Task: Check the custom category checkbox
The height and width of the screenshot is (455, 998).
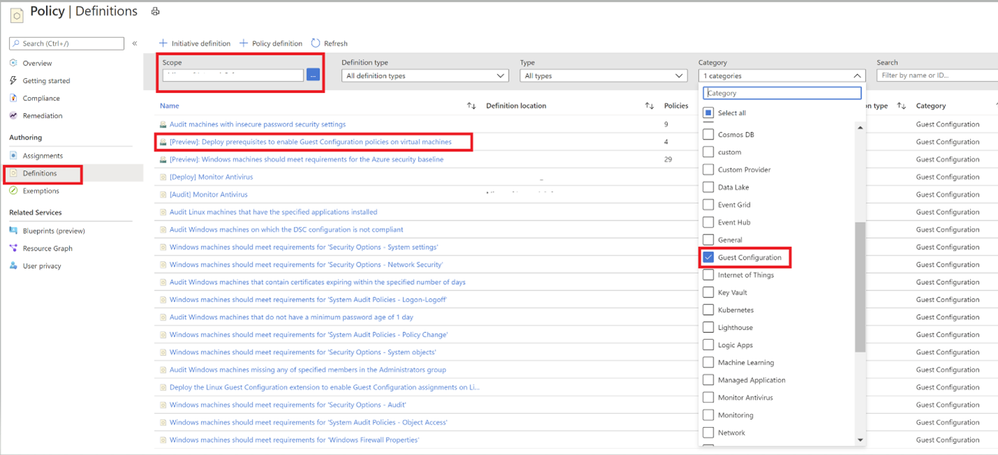Action: click(x=708, y=152)
